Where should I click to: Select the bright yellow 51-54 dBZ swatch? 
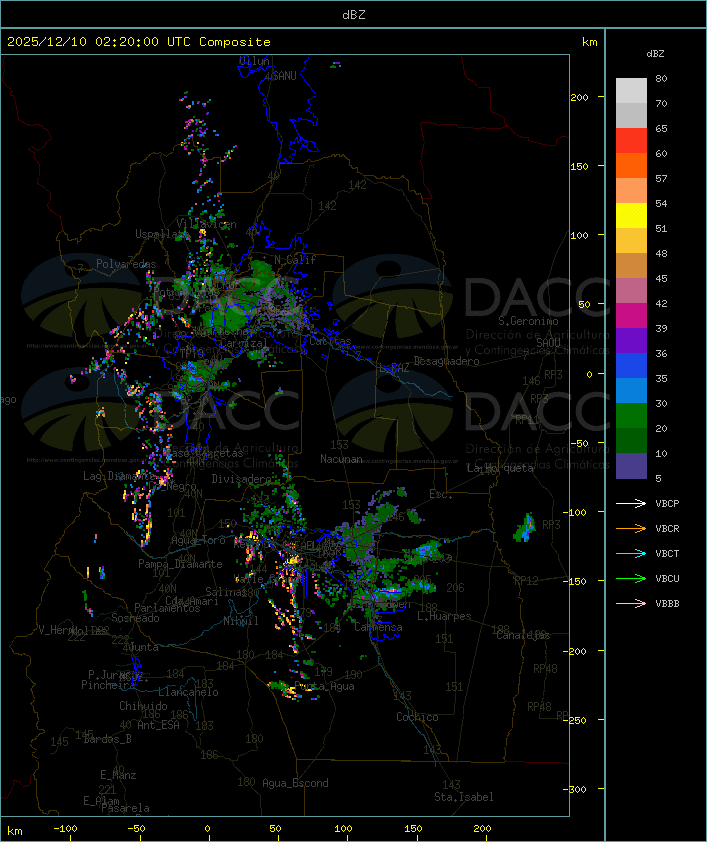631,216
